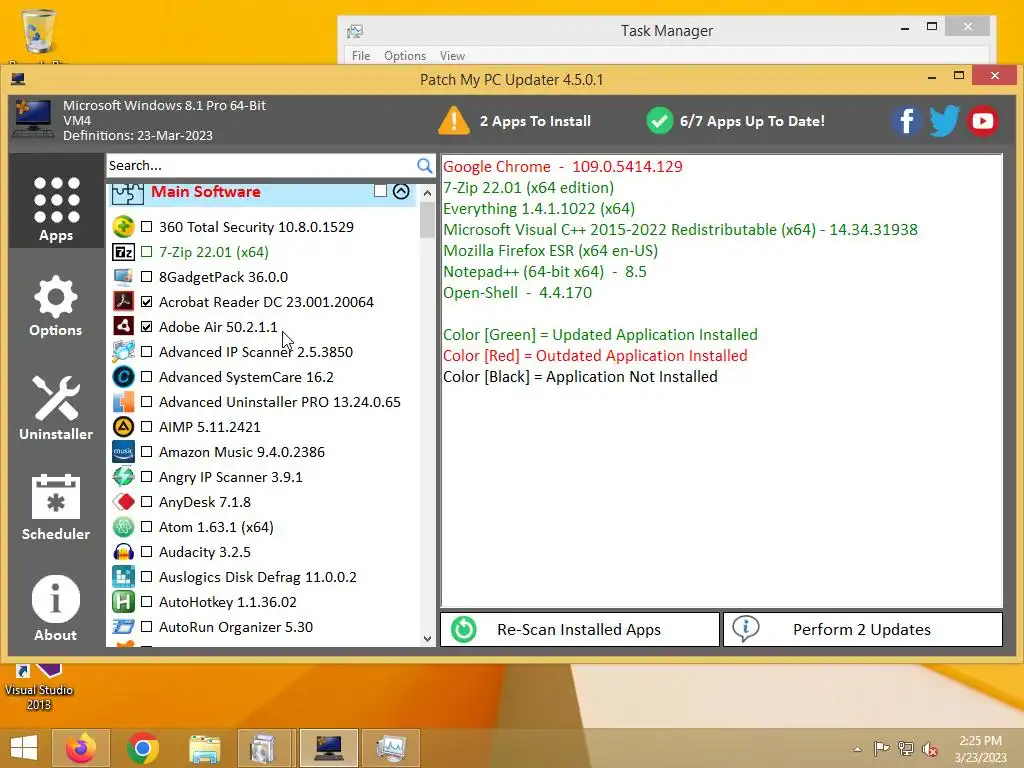
Task: Launch Firefox from the taskbar
Action: pos(81,748)
